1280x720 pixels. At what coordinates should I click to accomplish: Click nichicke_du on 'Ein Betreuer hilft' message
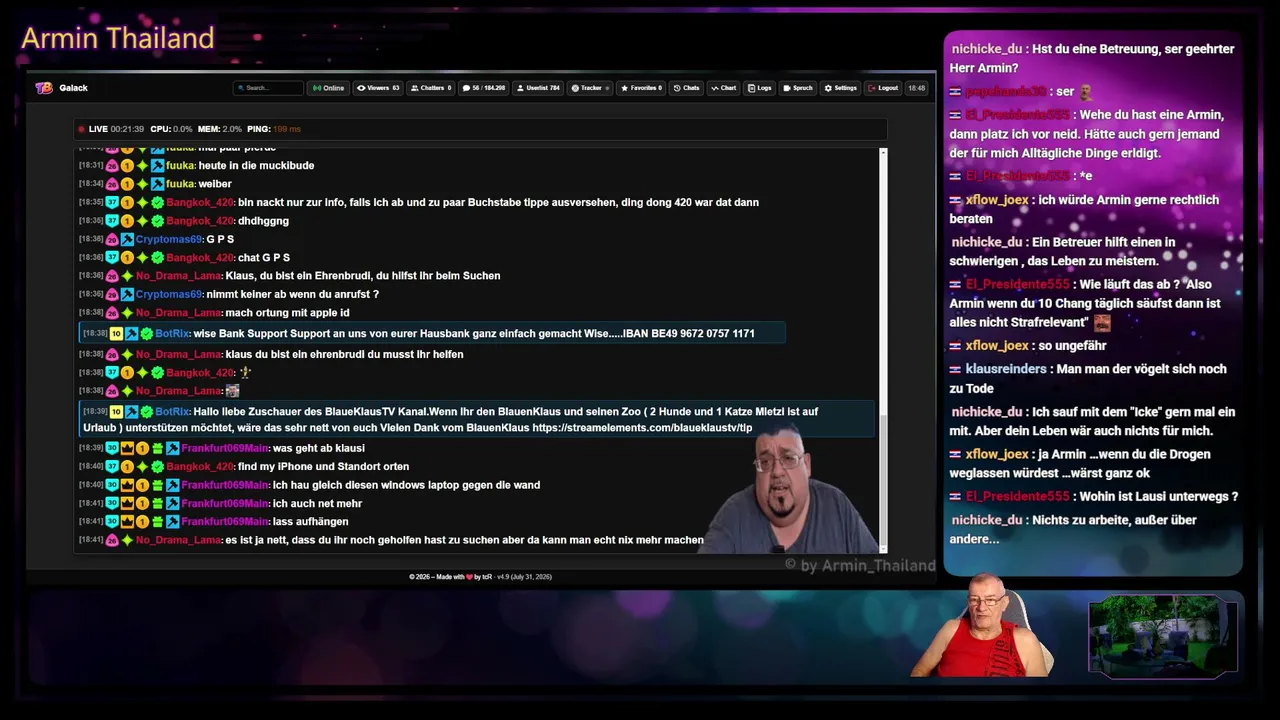coord(987,242)
